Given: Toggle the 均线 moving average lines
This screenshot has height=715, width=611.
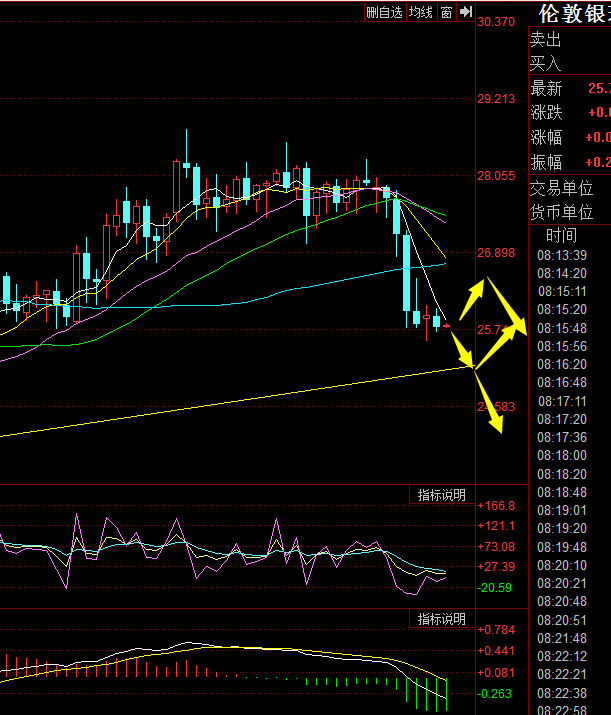Looking at the screenshot, I should point(421,12).
